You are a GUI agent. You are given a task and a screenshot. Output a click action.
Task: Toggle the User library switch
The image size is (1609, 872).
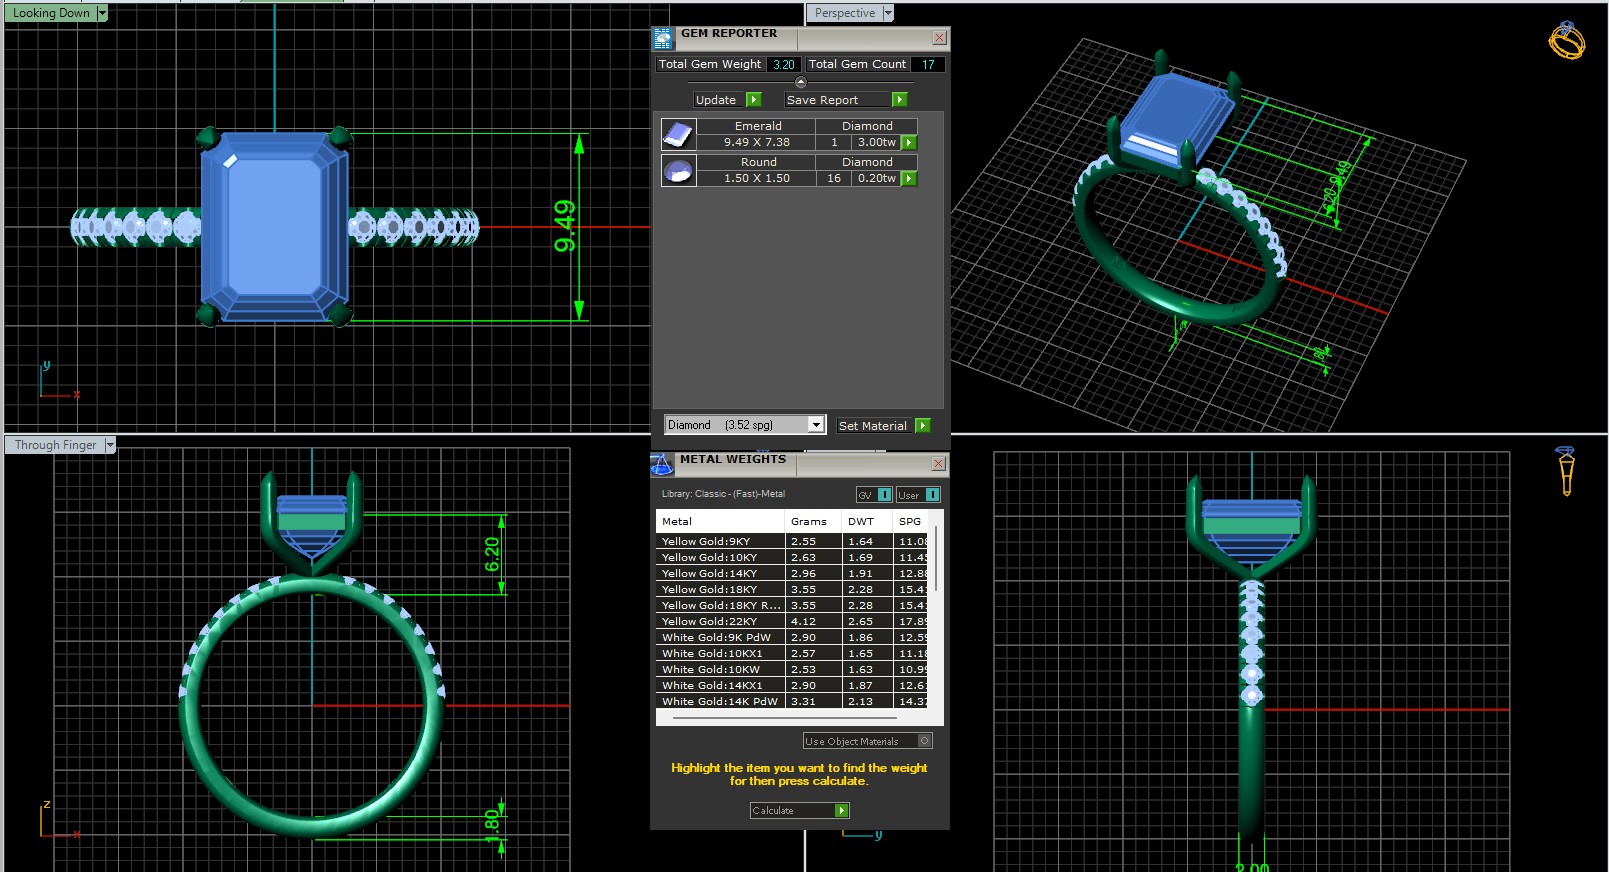point(932,495)
